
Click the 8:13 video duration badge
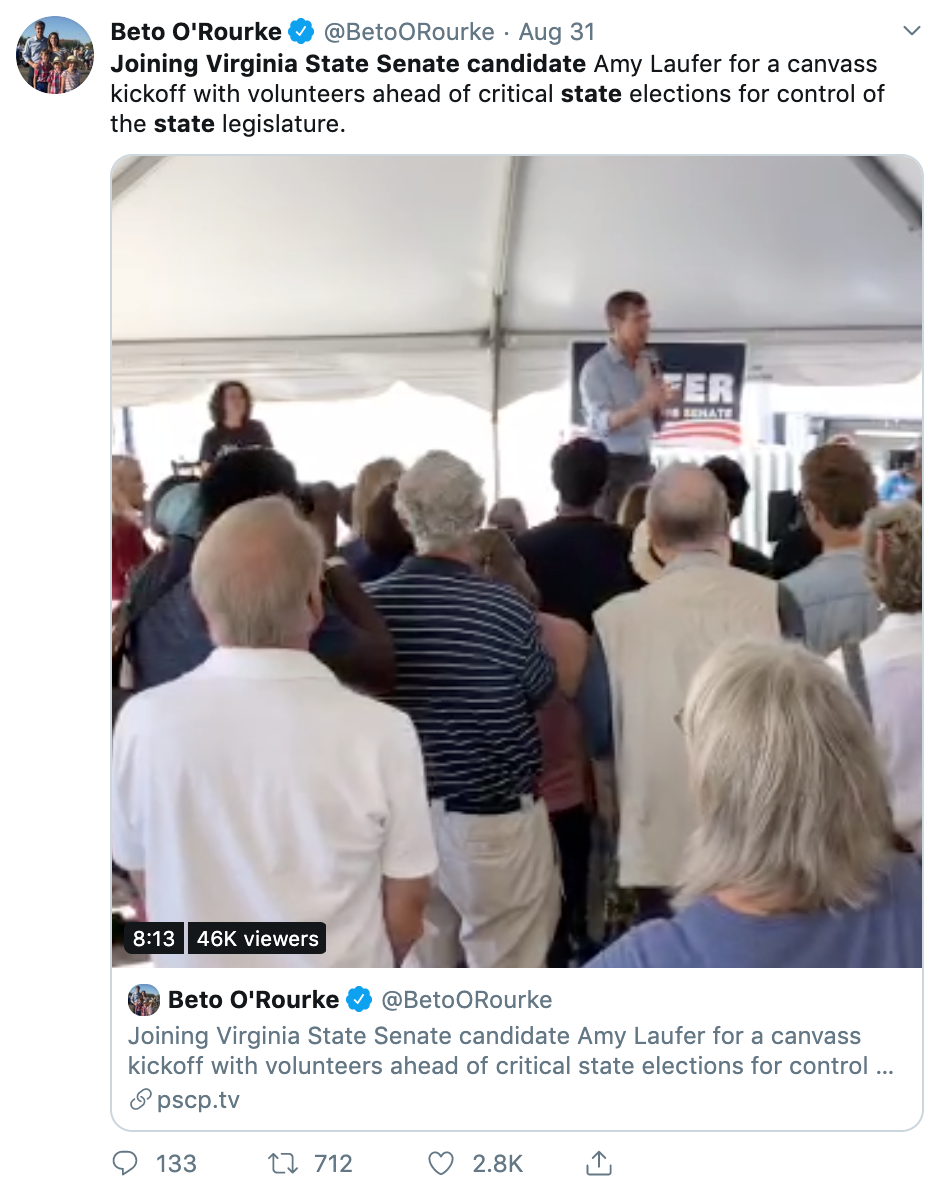(x=154, y=938)
